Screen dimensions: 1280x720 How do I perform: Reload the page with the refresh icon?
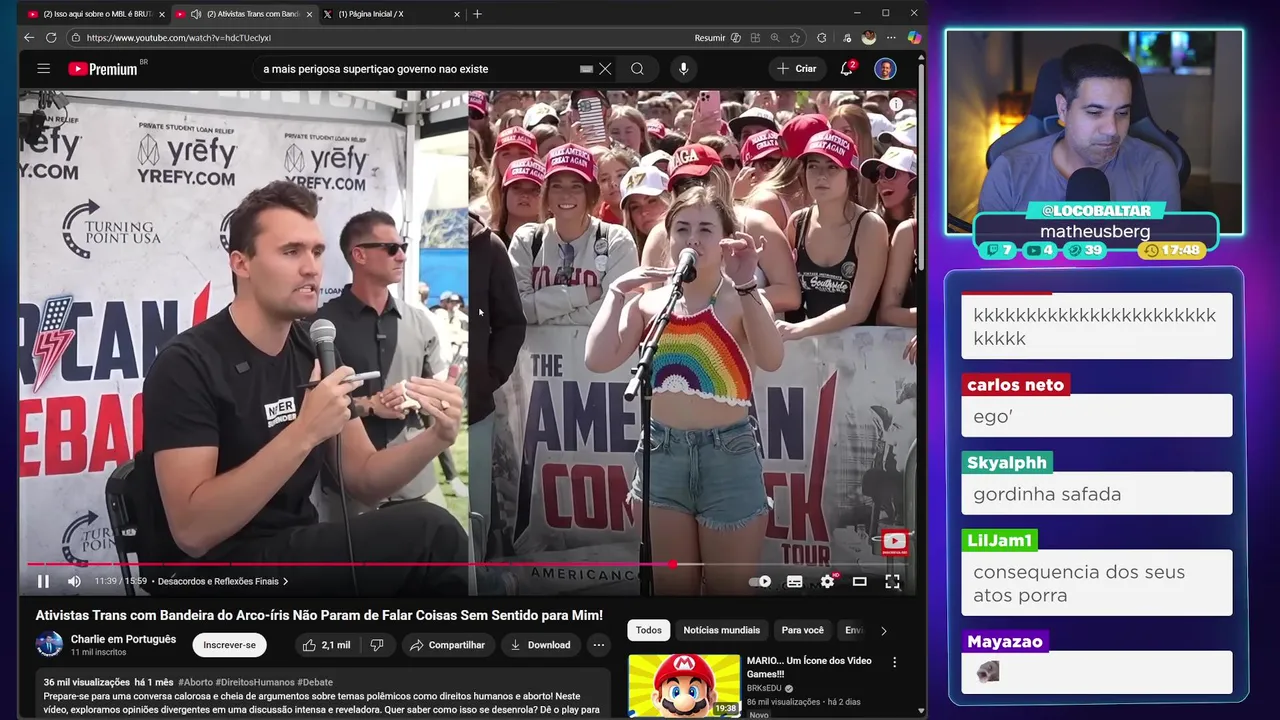click(51, 38)
